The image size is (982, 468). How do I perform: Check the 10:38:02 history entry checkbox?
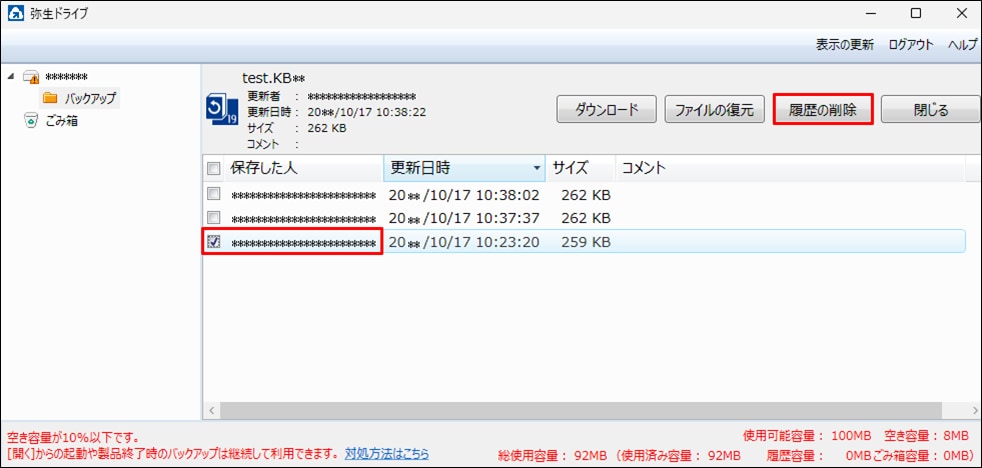(213, 194)
